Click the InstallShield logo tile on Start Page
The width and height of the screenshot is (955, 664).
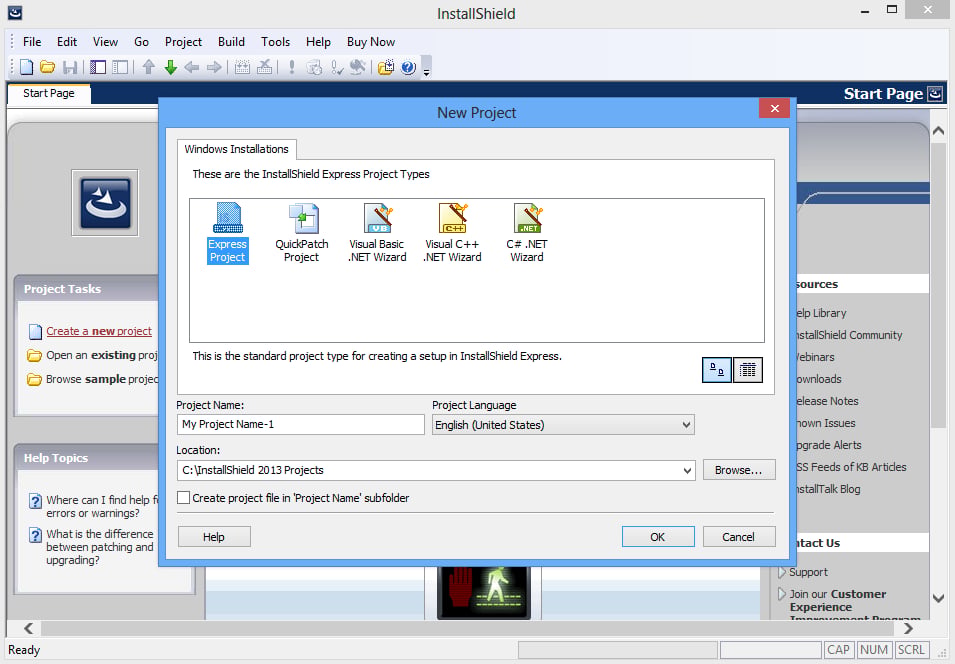coord(105,203)
